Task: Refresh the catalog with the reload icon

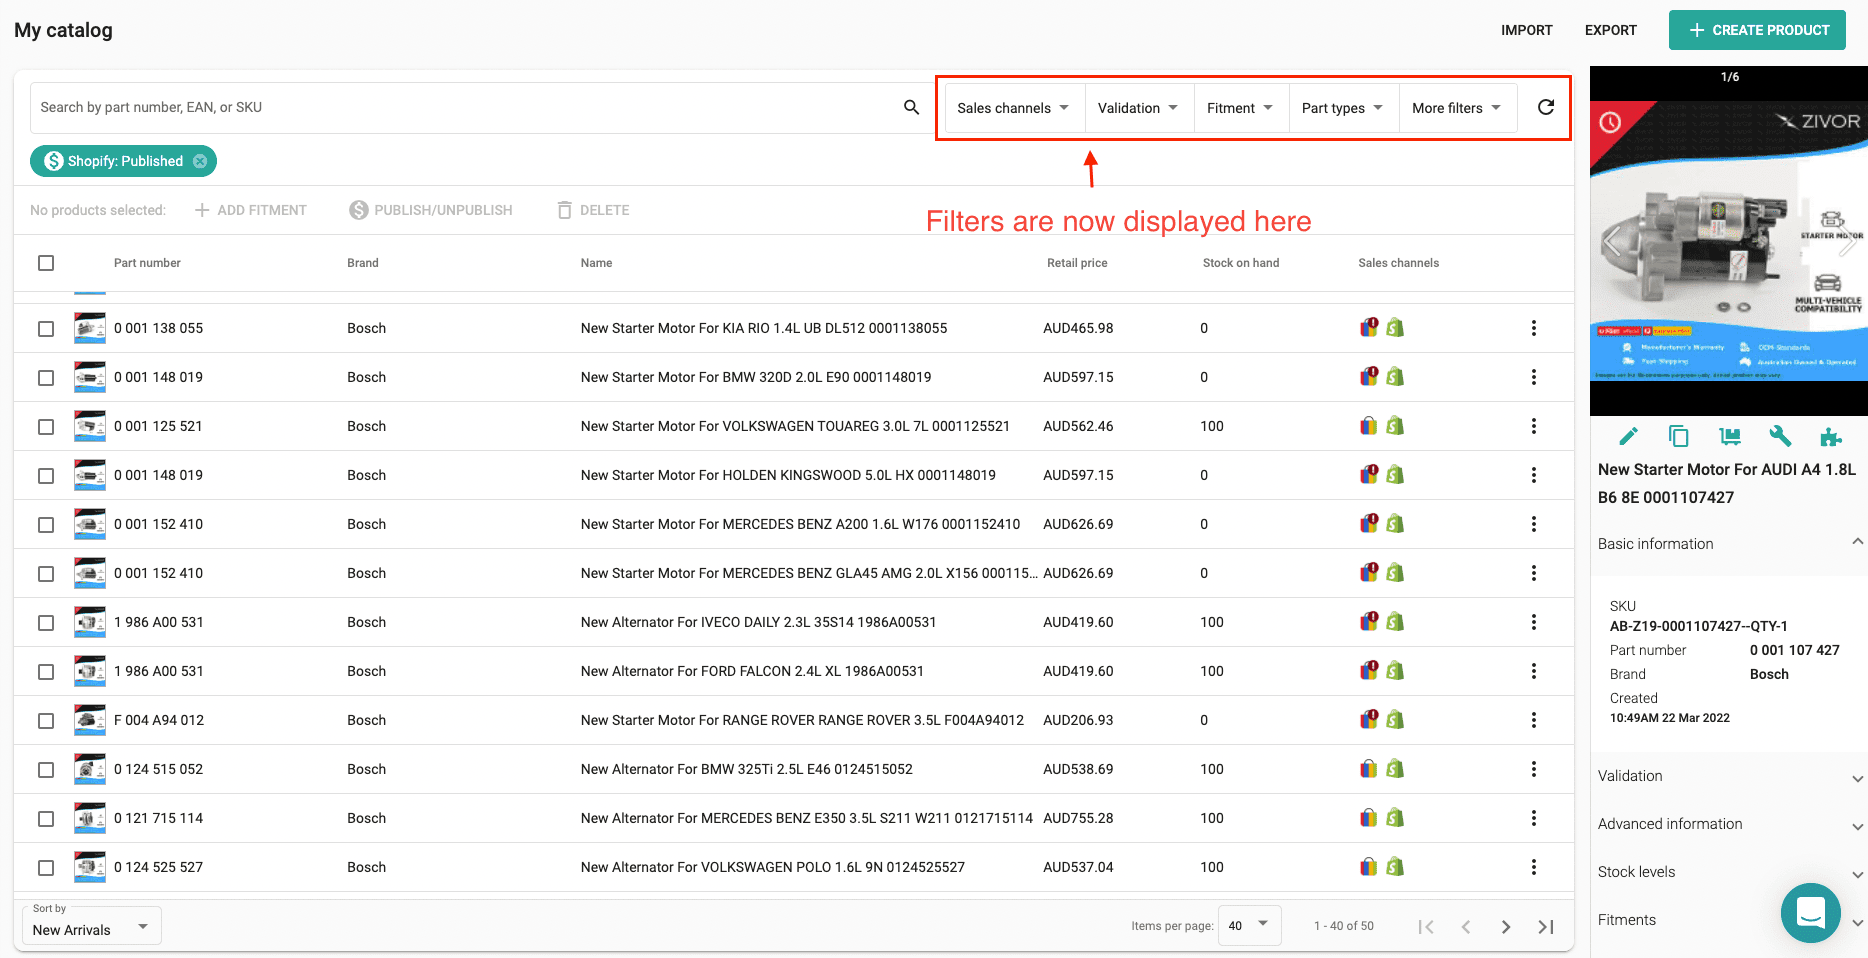Action: [x=1545, y=107]
